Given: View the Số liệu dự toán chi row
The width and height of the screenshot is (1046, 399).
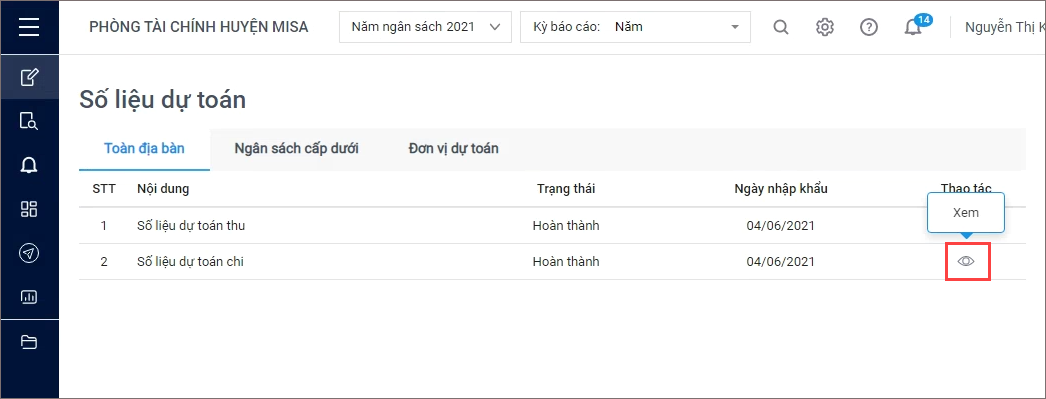Looking at the screenshot, I should (x=967, y=262).
